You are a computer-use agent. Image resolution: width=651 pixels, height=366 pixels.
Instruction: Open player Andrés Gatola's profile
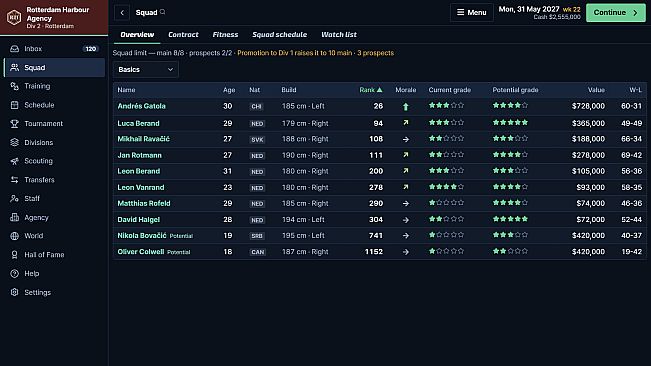pos(141,106)
